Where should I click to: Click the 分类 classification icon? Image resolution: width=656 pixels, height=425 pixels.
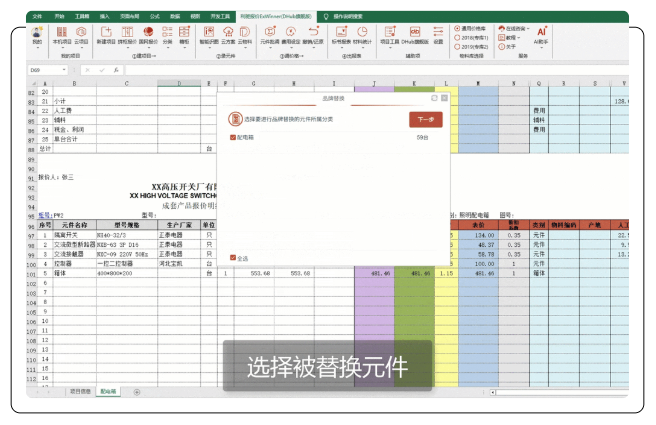pos(167,32)
